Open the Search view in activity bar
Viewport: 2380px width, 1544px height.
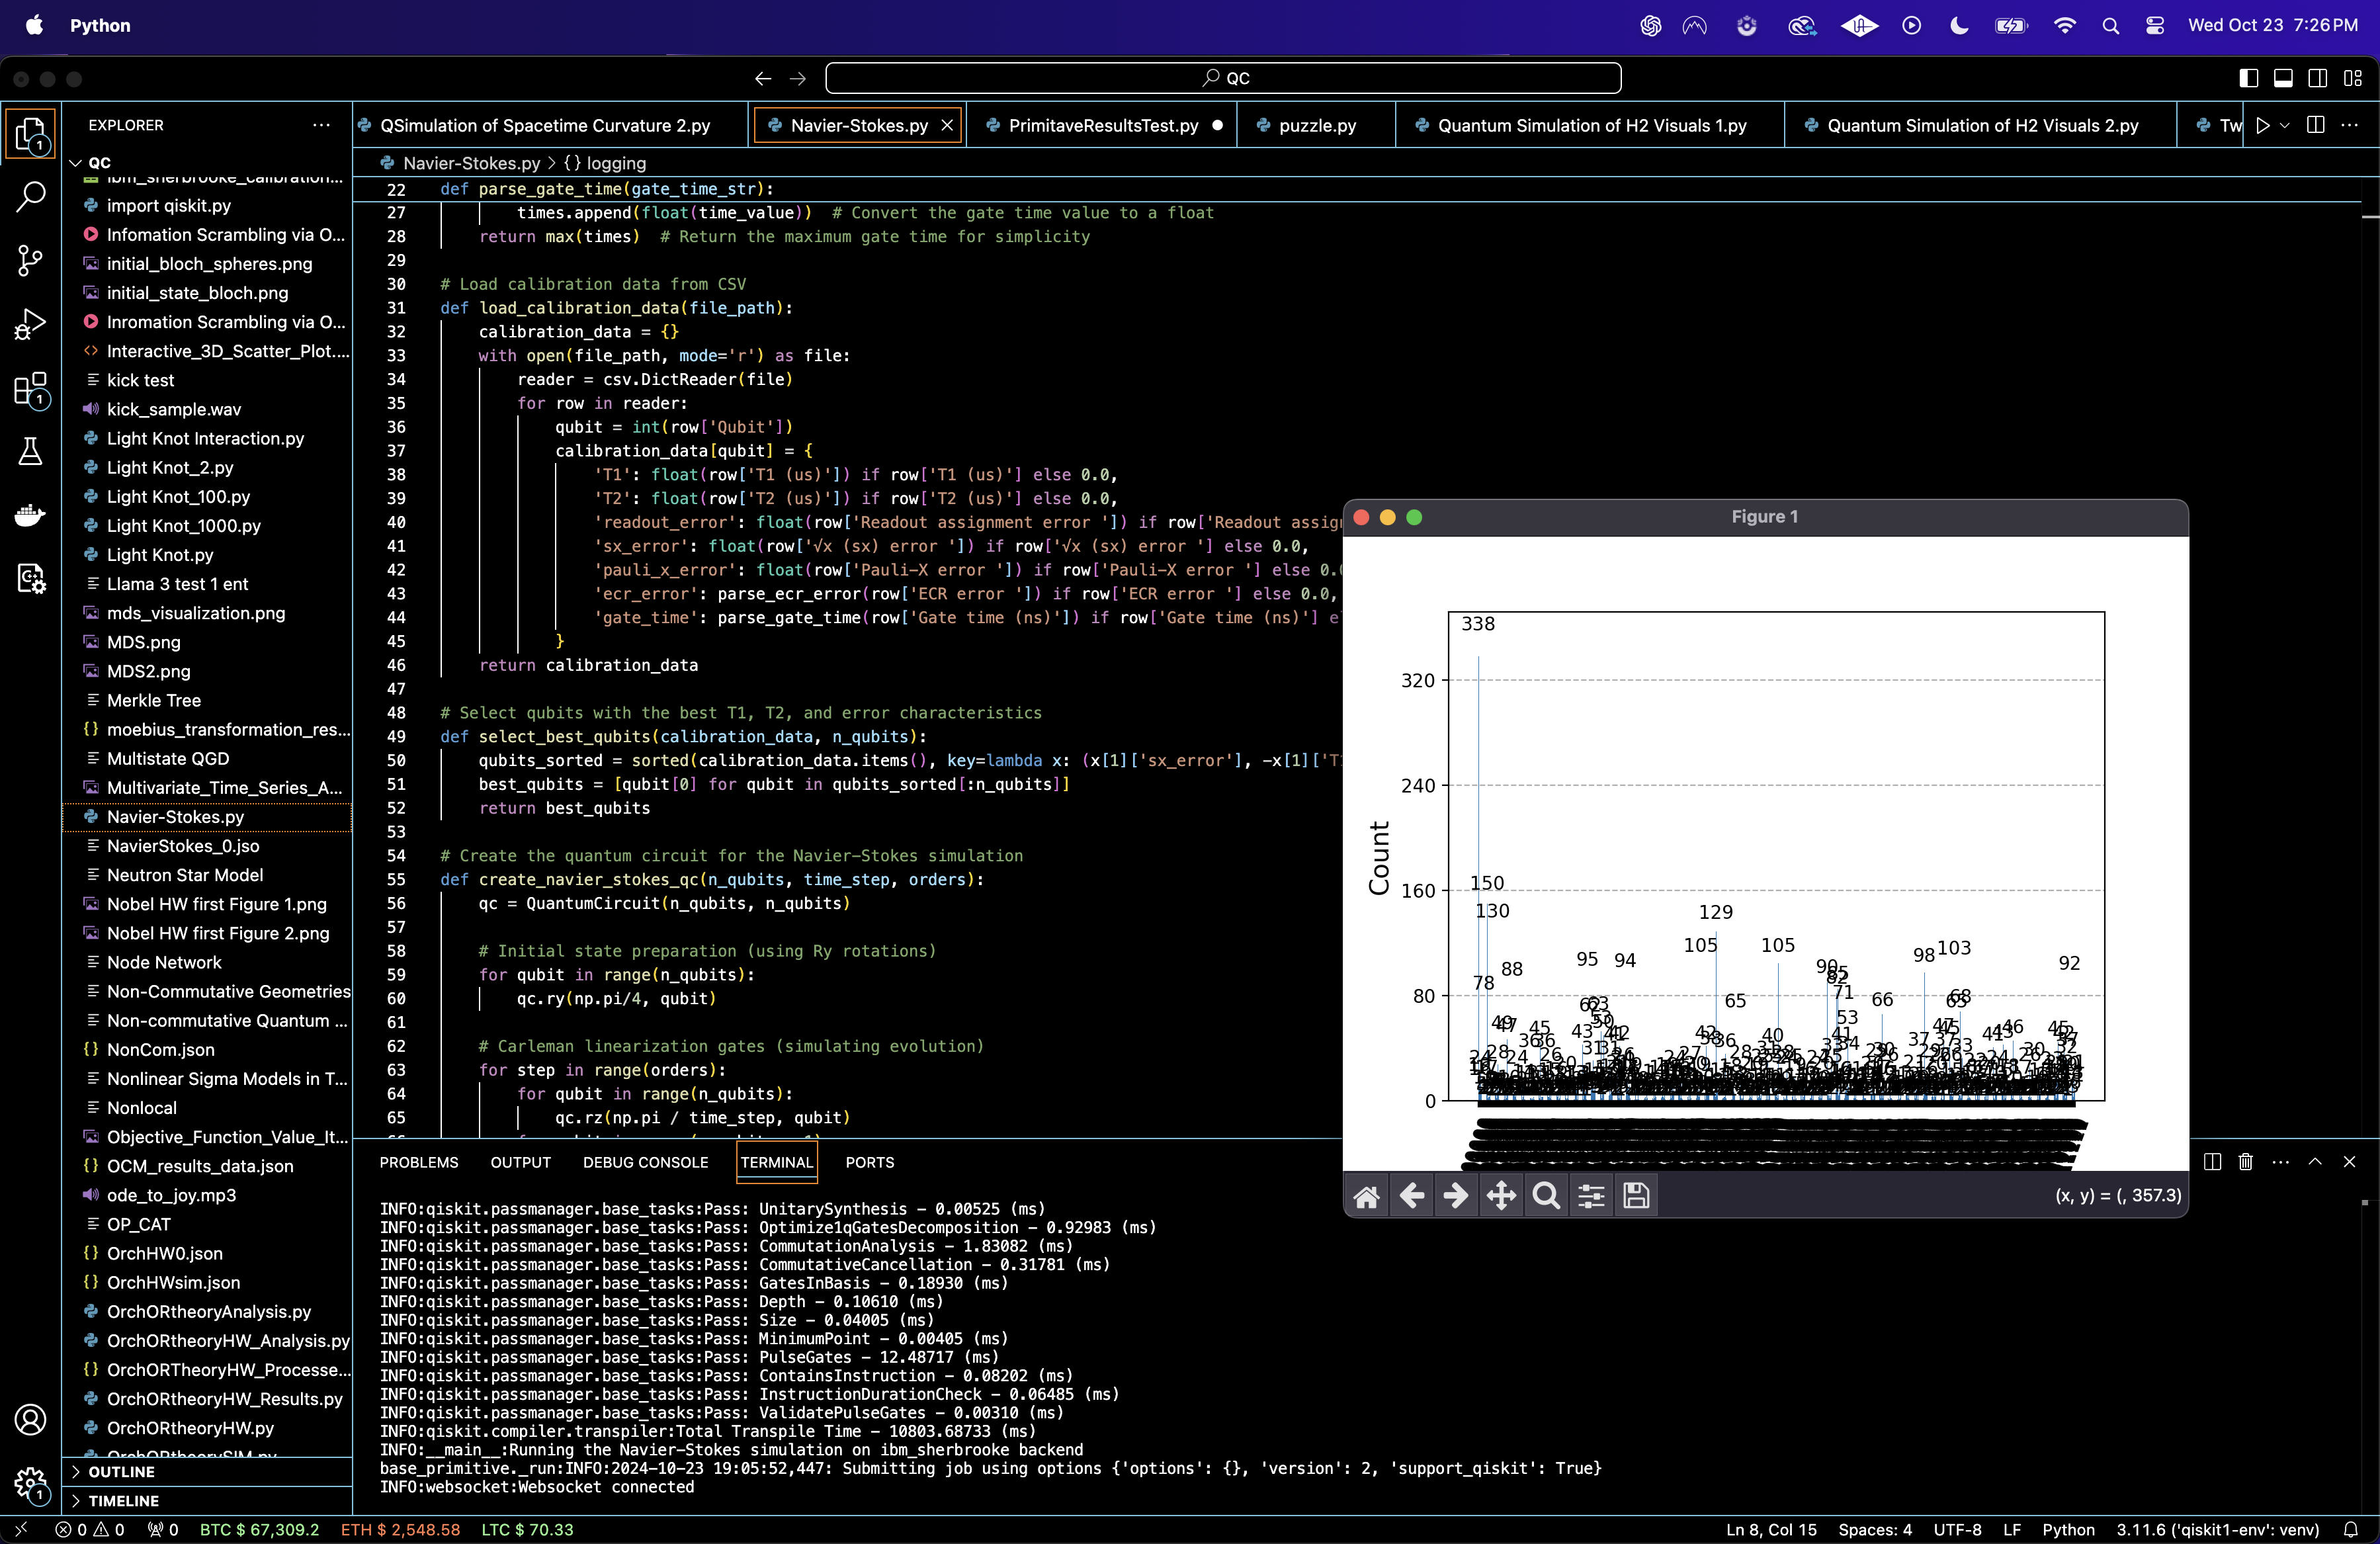(31, 197)
